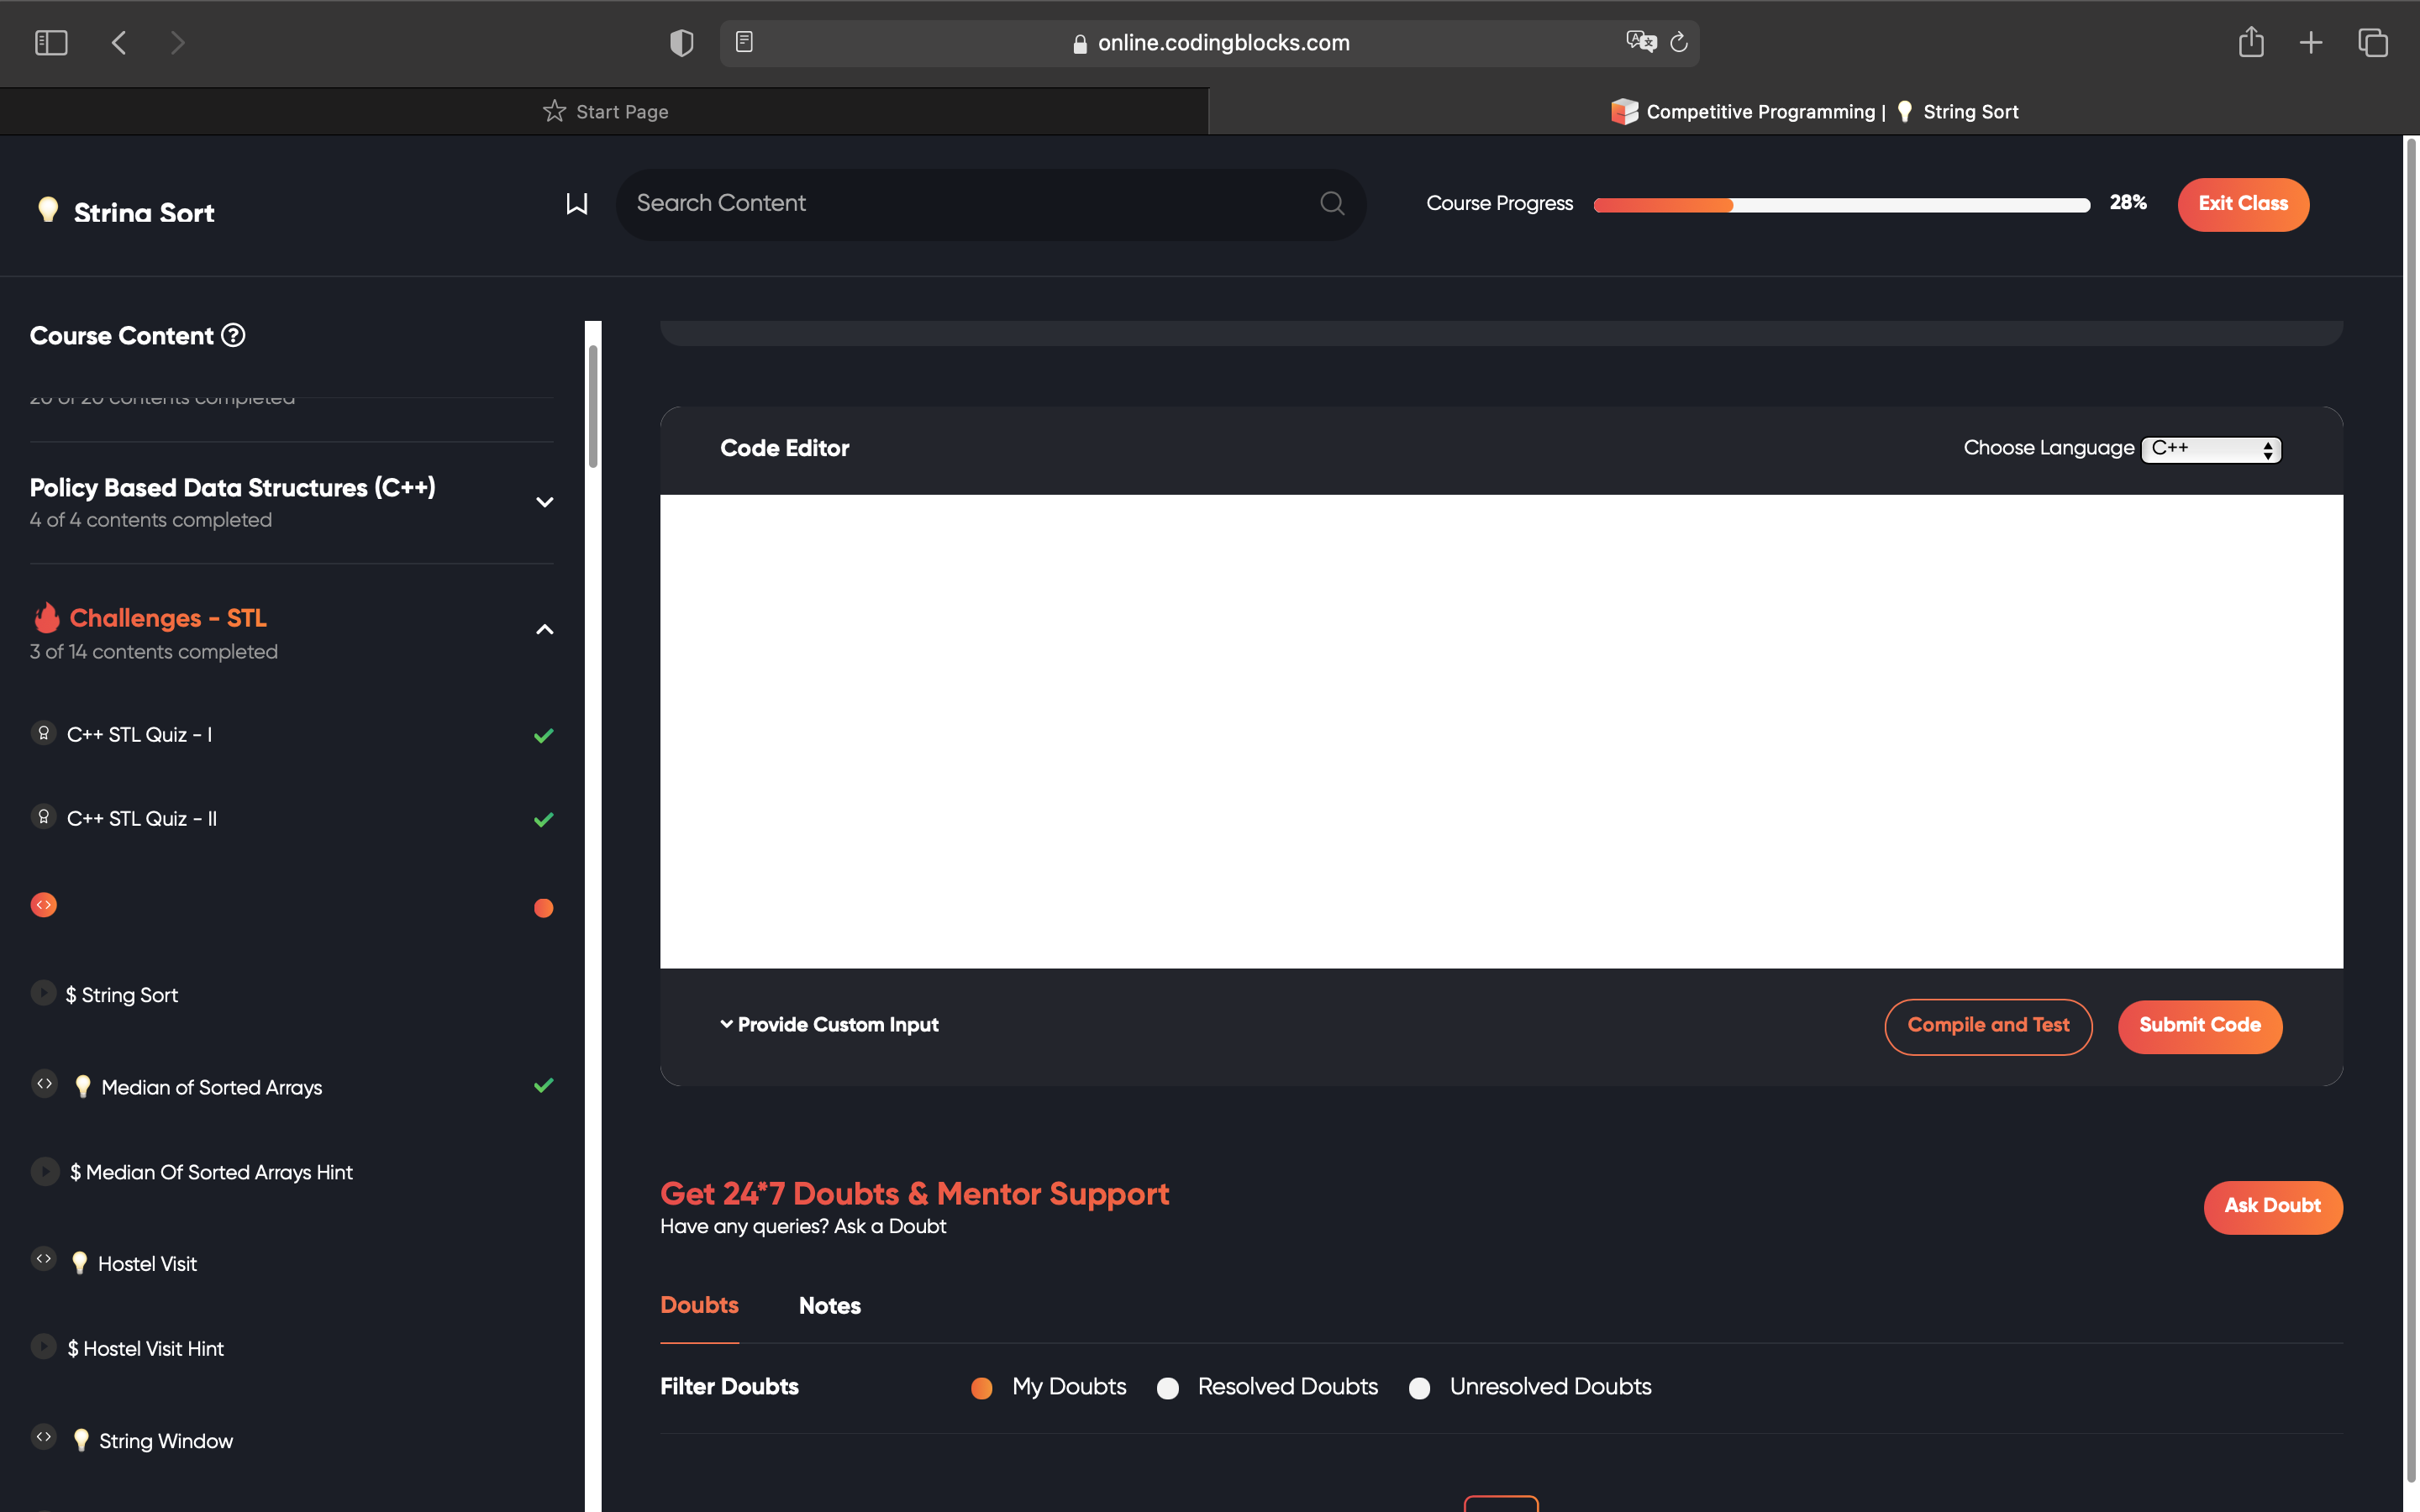Screen dimensions: 2420x1512
Task: Click Safari's sidebar toggle icon
Action: tap(51, 43)
